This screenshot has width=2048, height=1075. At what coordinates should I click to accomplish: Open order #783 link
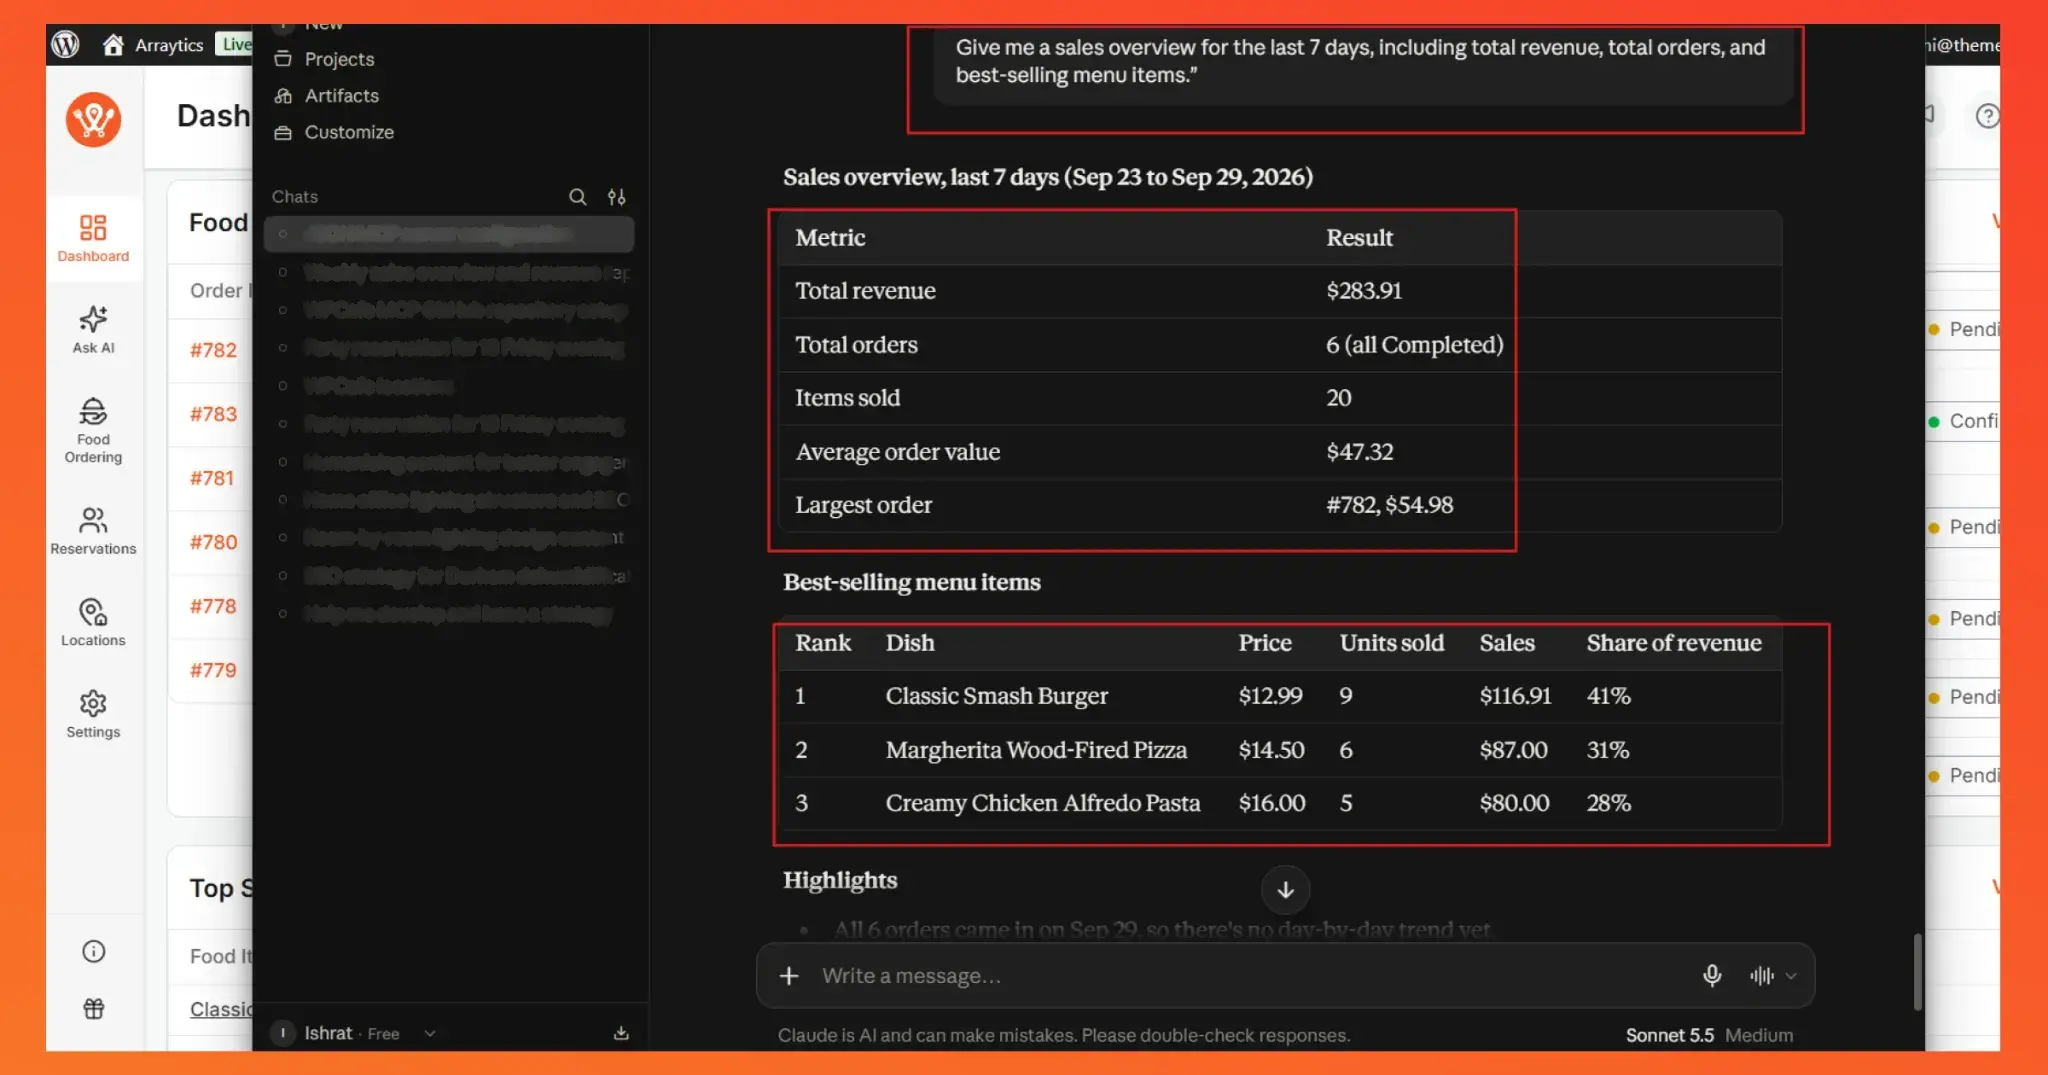[213, 414]
